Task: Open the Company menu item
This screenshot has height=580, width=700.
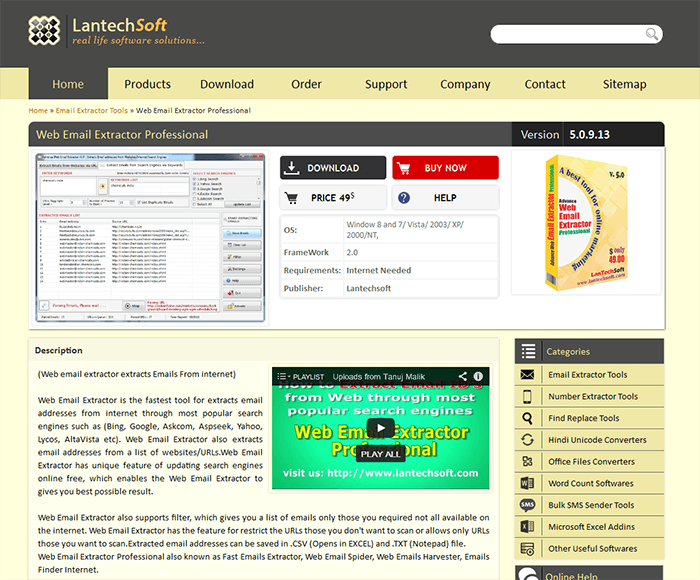Action: pyautogui.click(x=465, y=84)
